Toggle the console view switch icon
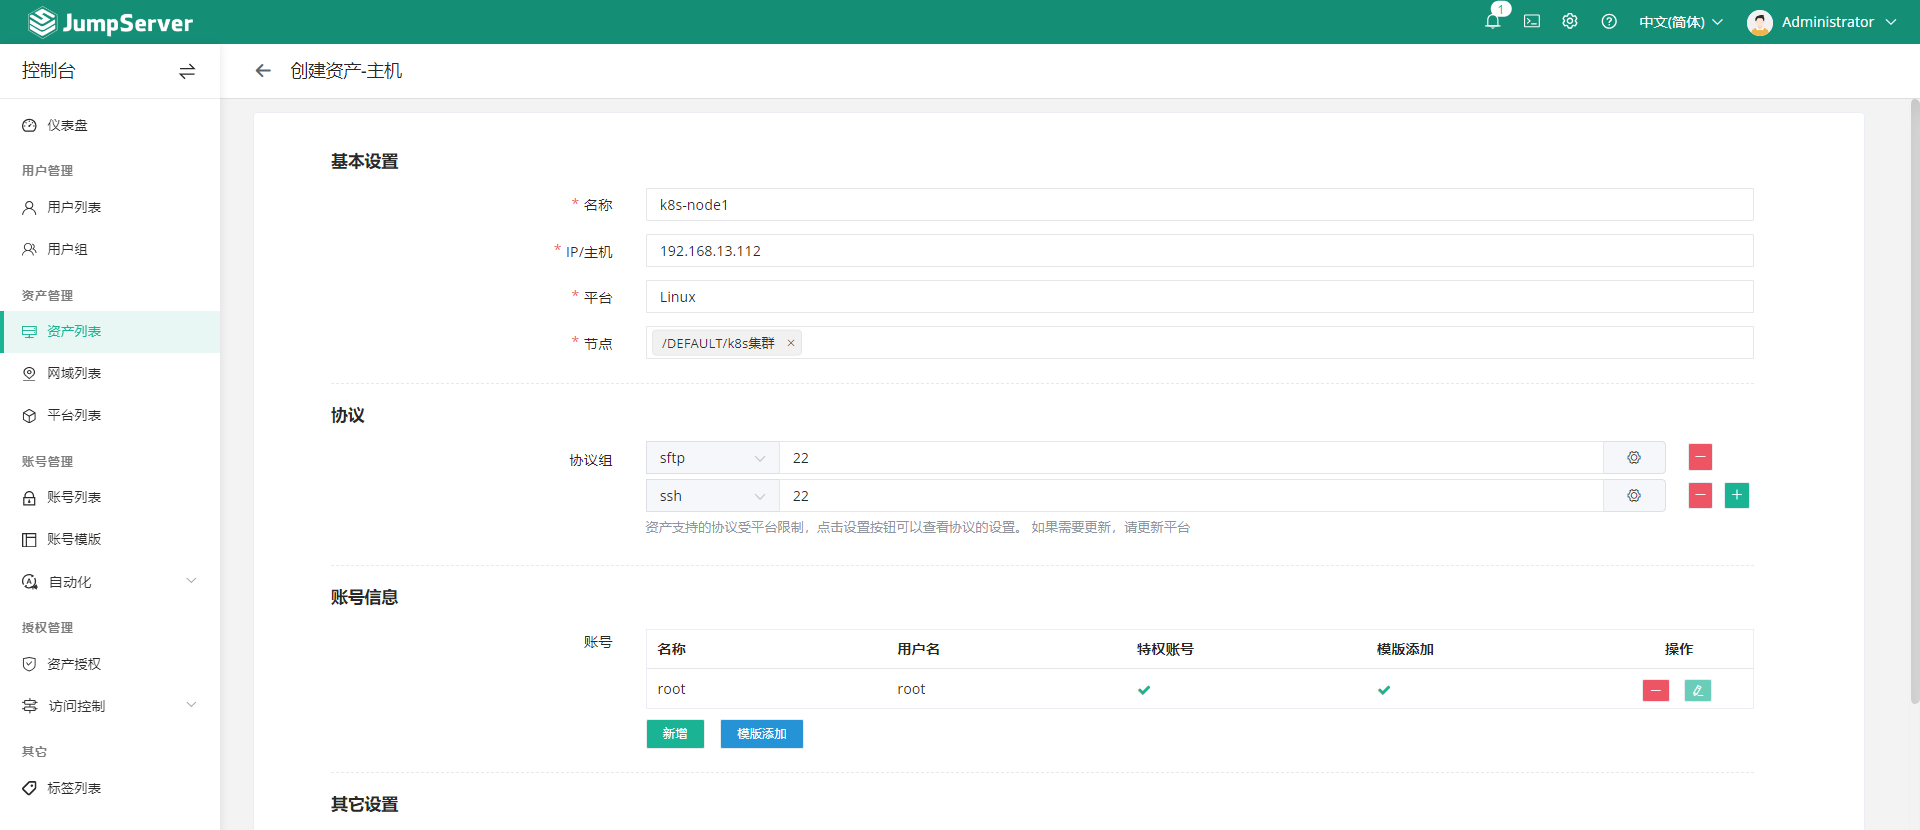This screenshot has height=830, width=1920. point(187,71)
